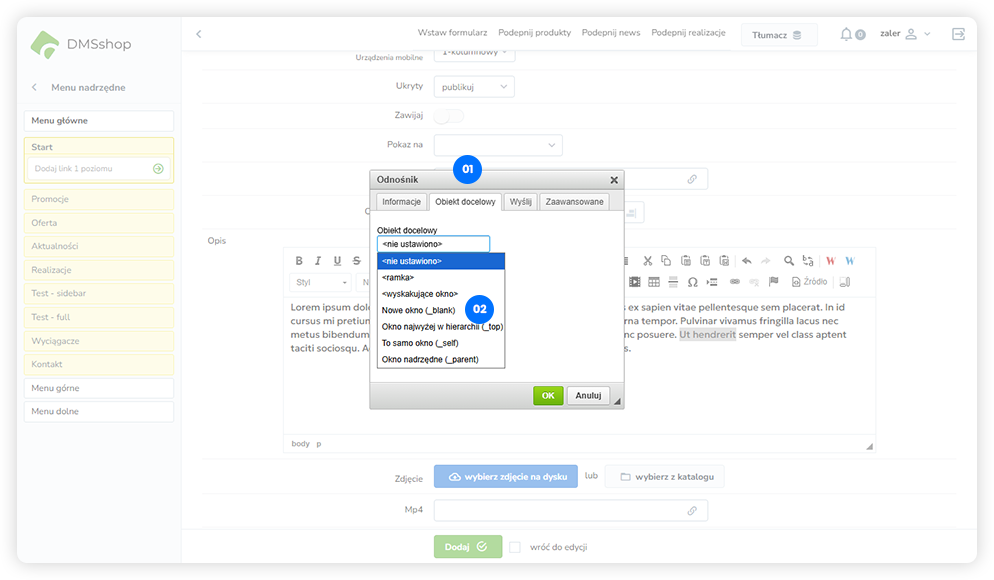The height and width of the screenshot is (580, 994).
Task: Open the Ukryty 'publikuj' dropdown
Action: click(x=474, y=87)
